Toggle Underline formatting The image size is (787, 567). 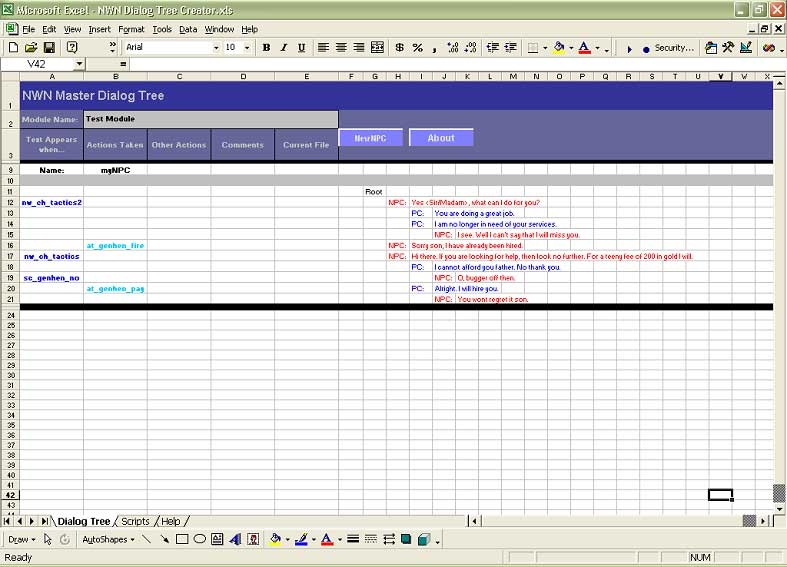point(301,47)
